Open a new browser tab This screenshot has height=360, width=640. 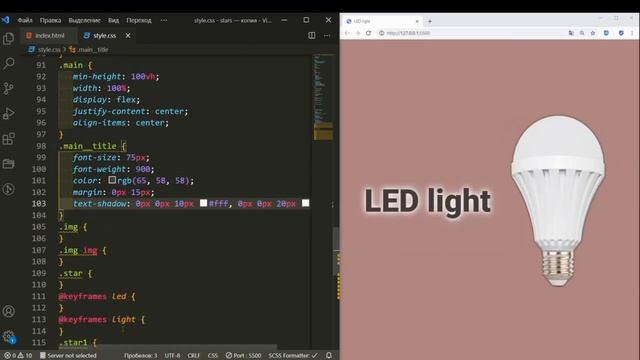point(430,21)
